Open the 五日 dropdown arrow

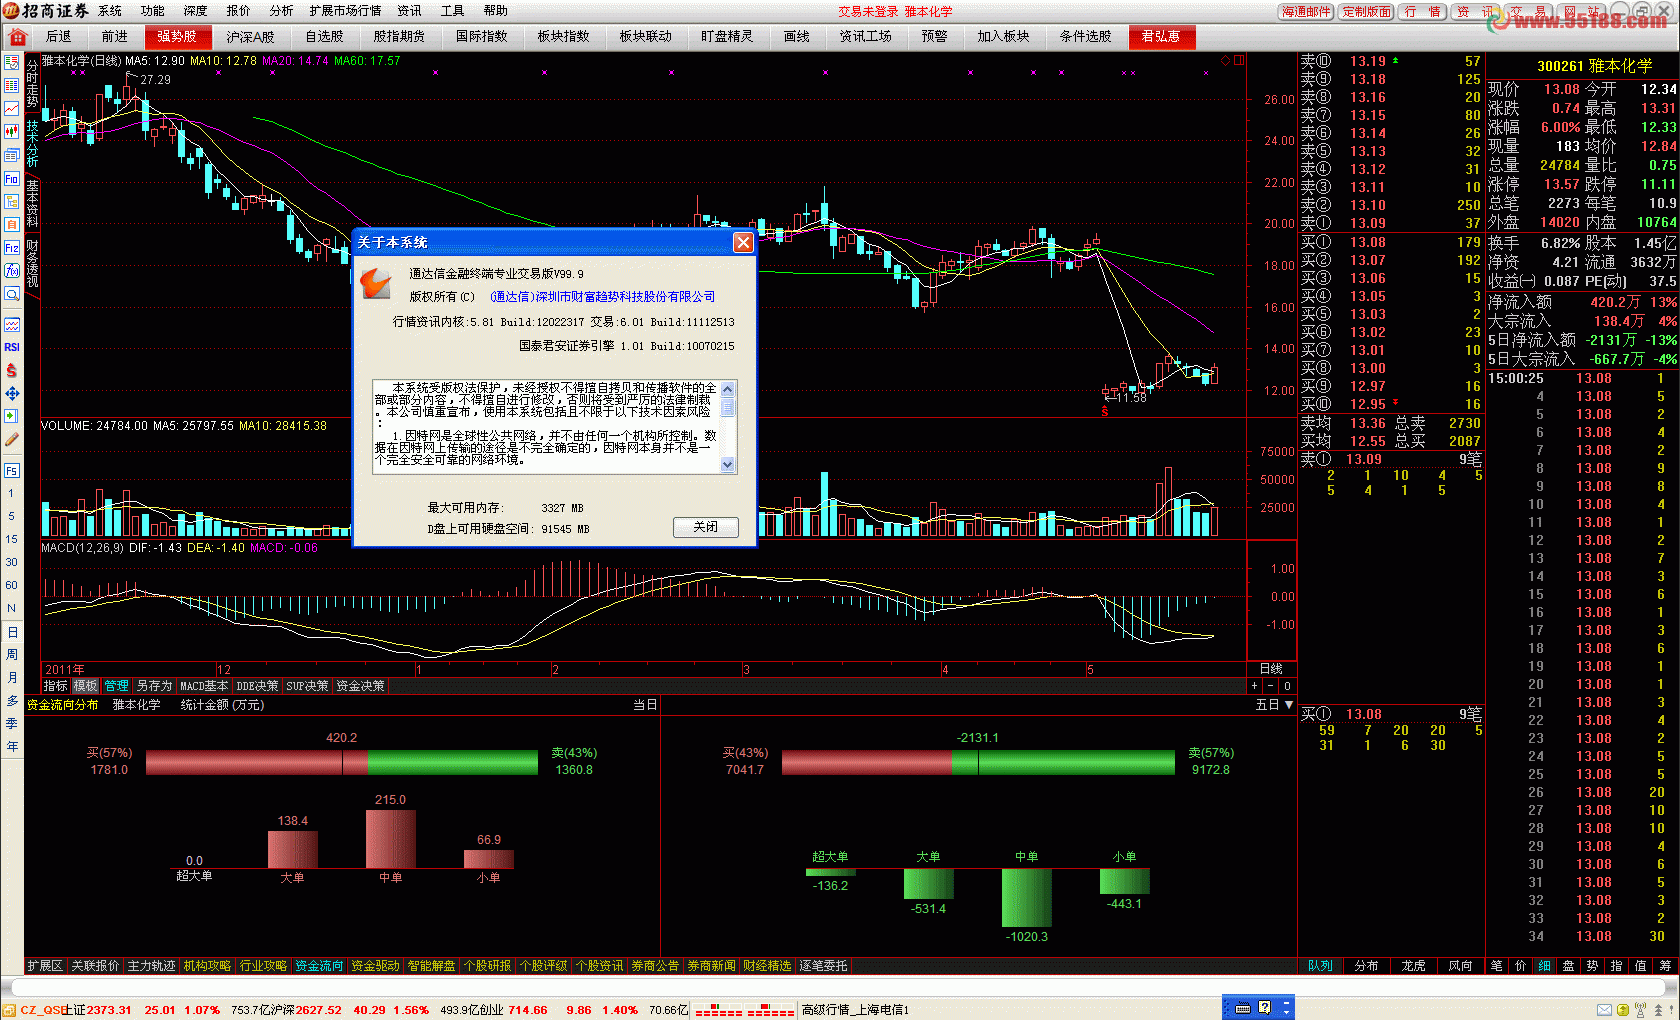(1289, 705)
